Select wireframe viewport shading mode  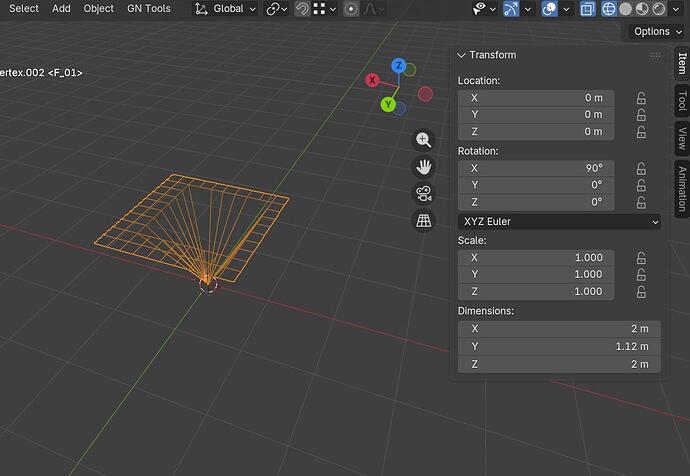click(609, 9)
